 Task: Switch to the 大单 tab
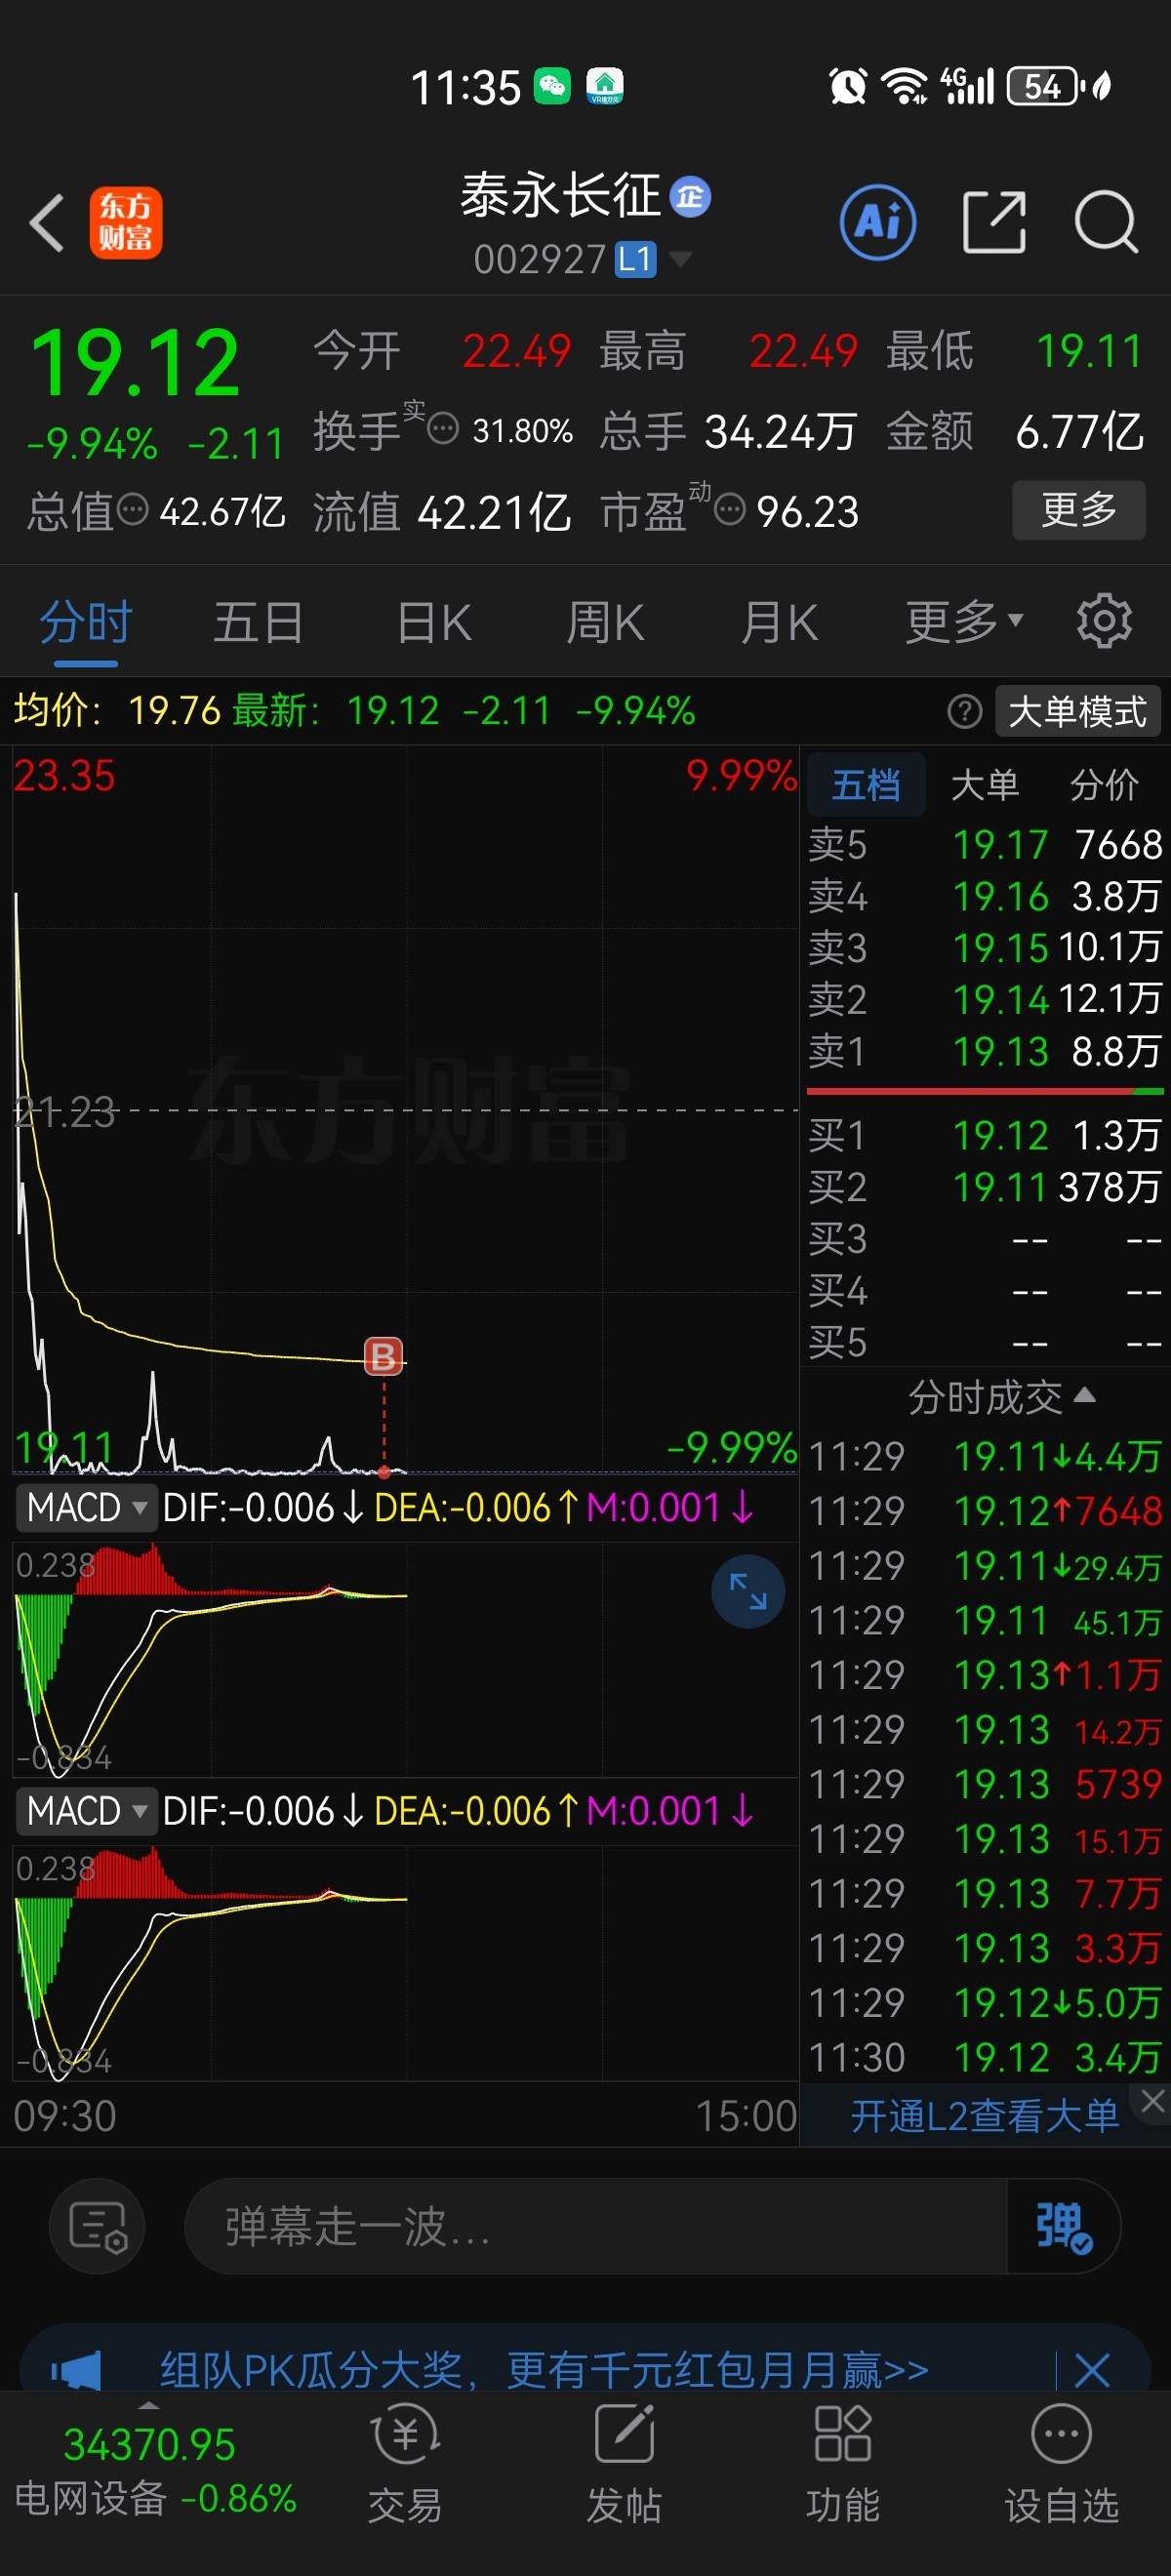[x=985, y=785]
